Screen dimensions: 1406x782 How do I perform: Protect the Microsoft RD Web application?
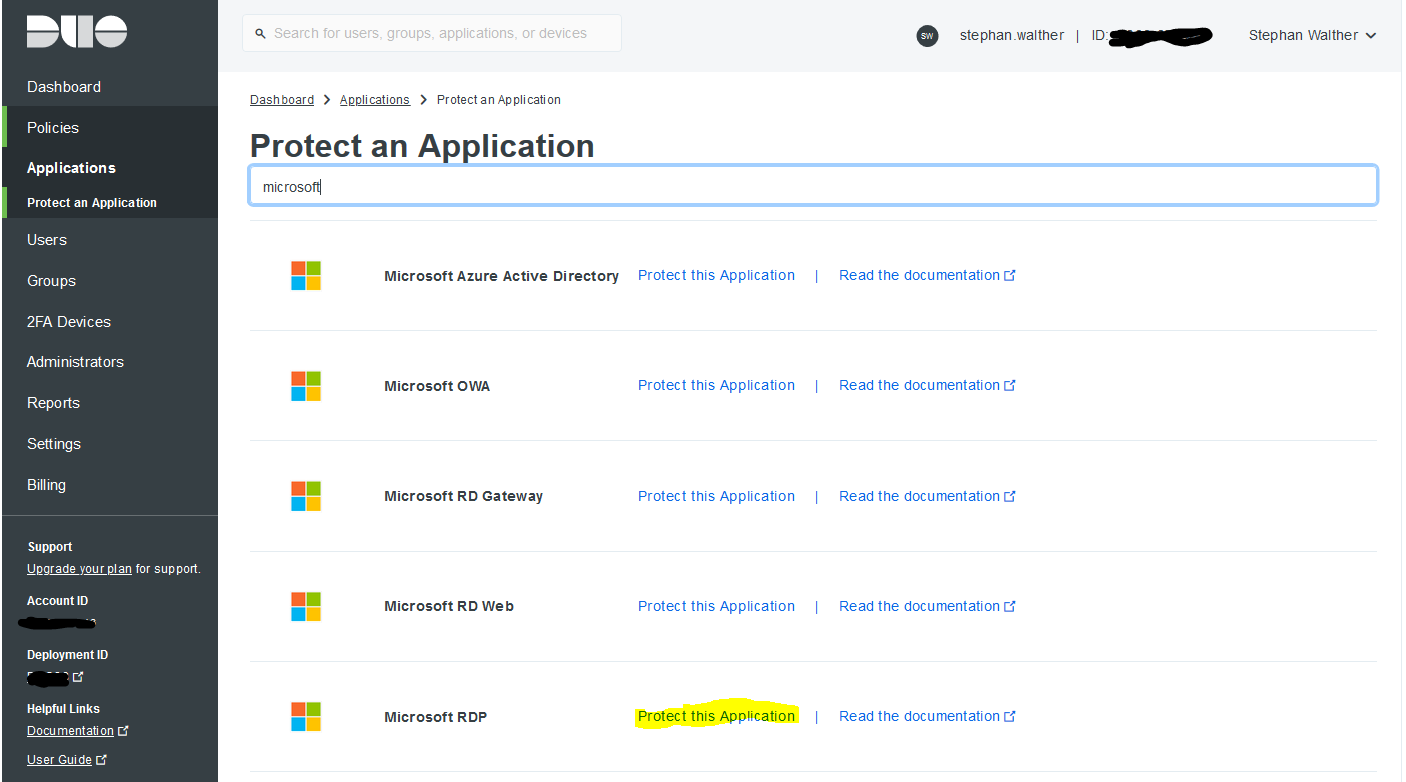click(x=716, y=606)
